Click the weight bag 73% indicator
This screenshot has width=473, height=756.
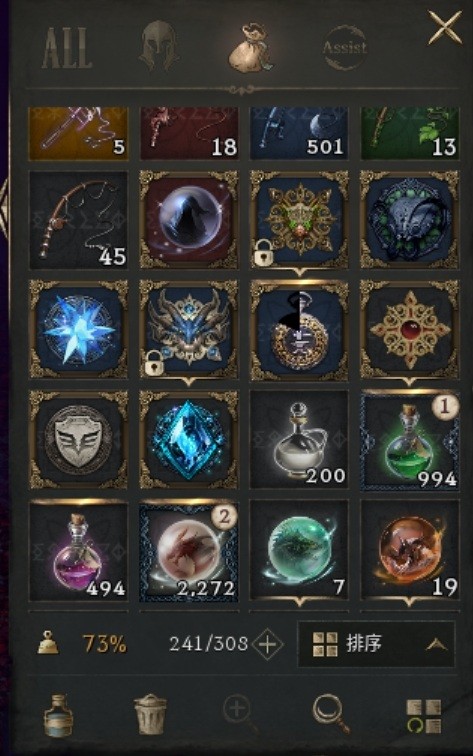pos(82,644)
